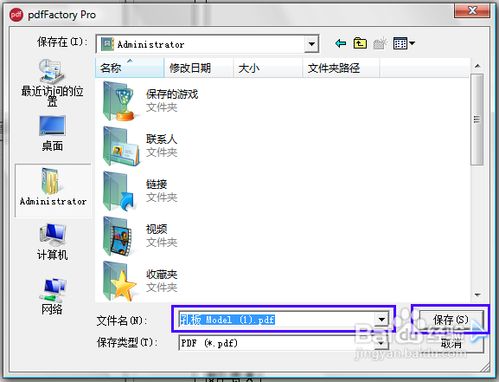Click the 视频 folder name text

point(156,229)
